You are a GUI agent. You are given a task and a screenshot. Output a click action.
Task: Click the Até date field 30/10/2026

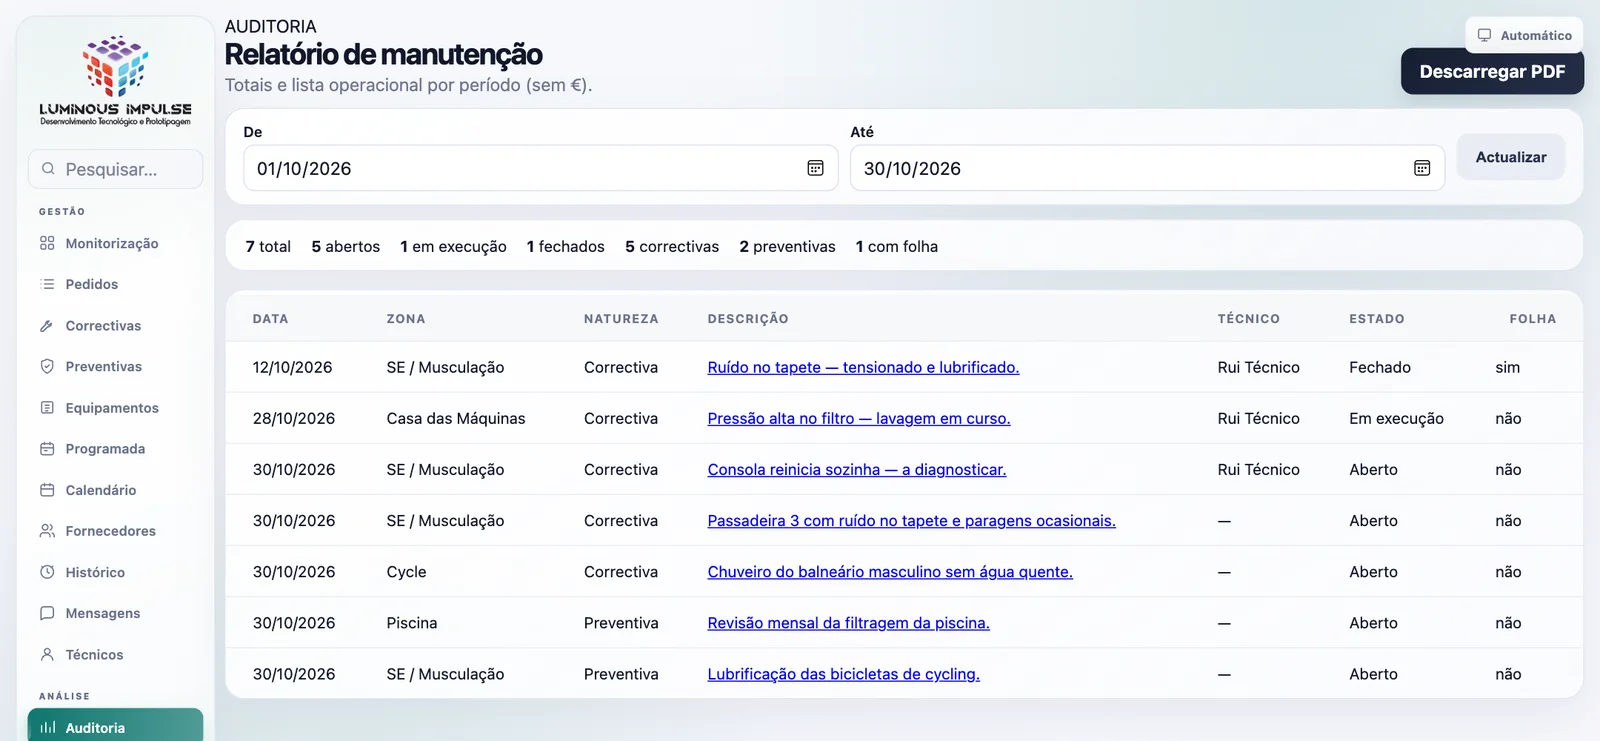click(1147, 168)
